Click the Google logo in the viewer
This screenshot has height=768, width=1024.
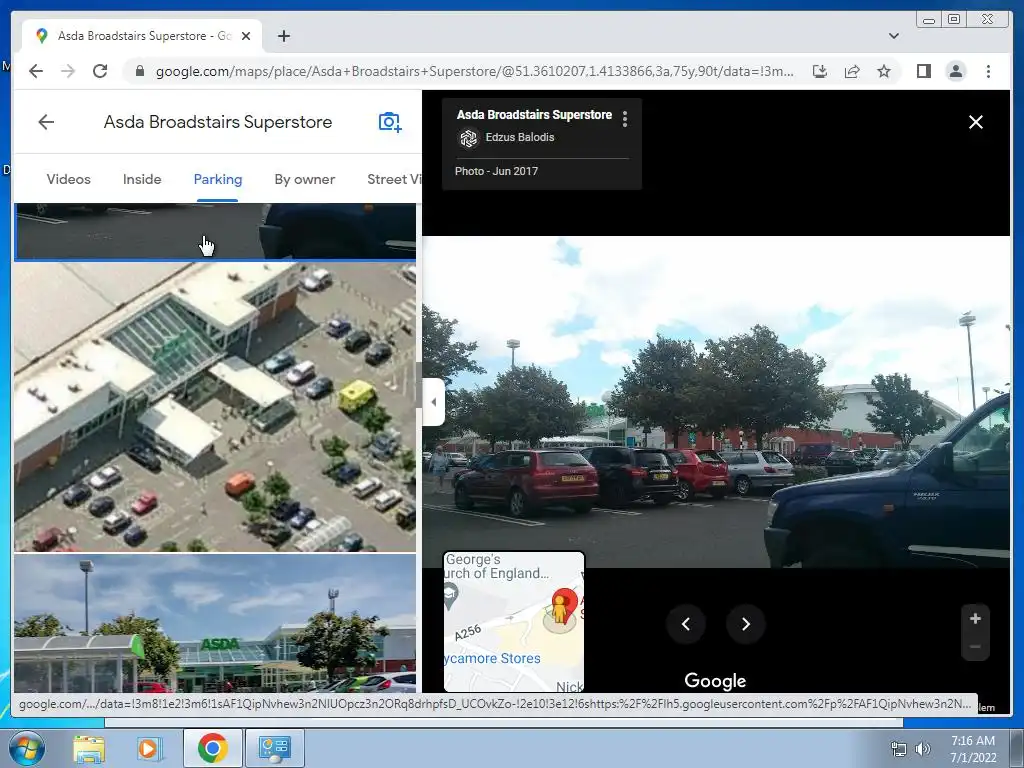point(715,680)
